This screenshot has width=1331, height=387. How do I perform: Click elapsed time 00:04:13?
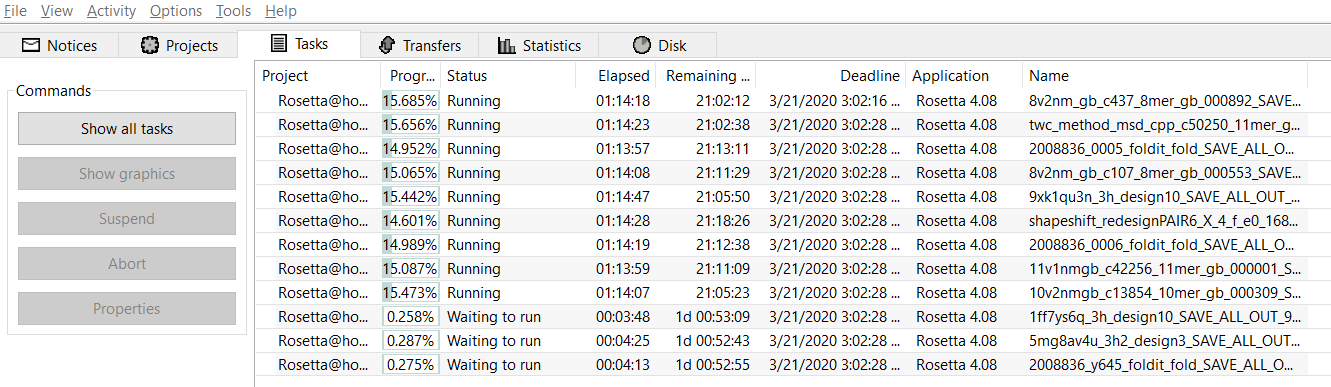pos(623,365)
